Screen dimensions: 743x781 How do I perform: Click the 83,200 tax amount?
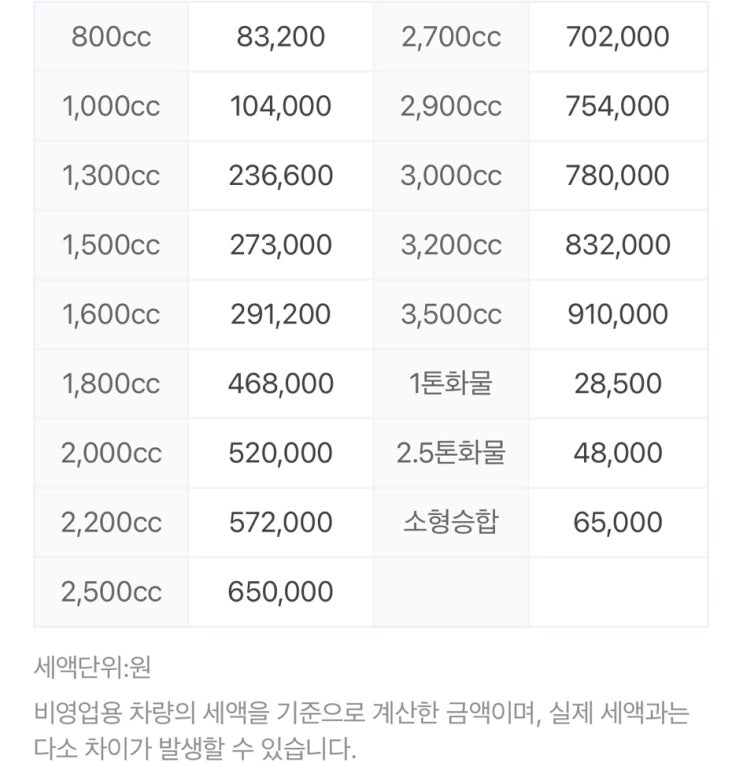coord(280,36)
